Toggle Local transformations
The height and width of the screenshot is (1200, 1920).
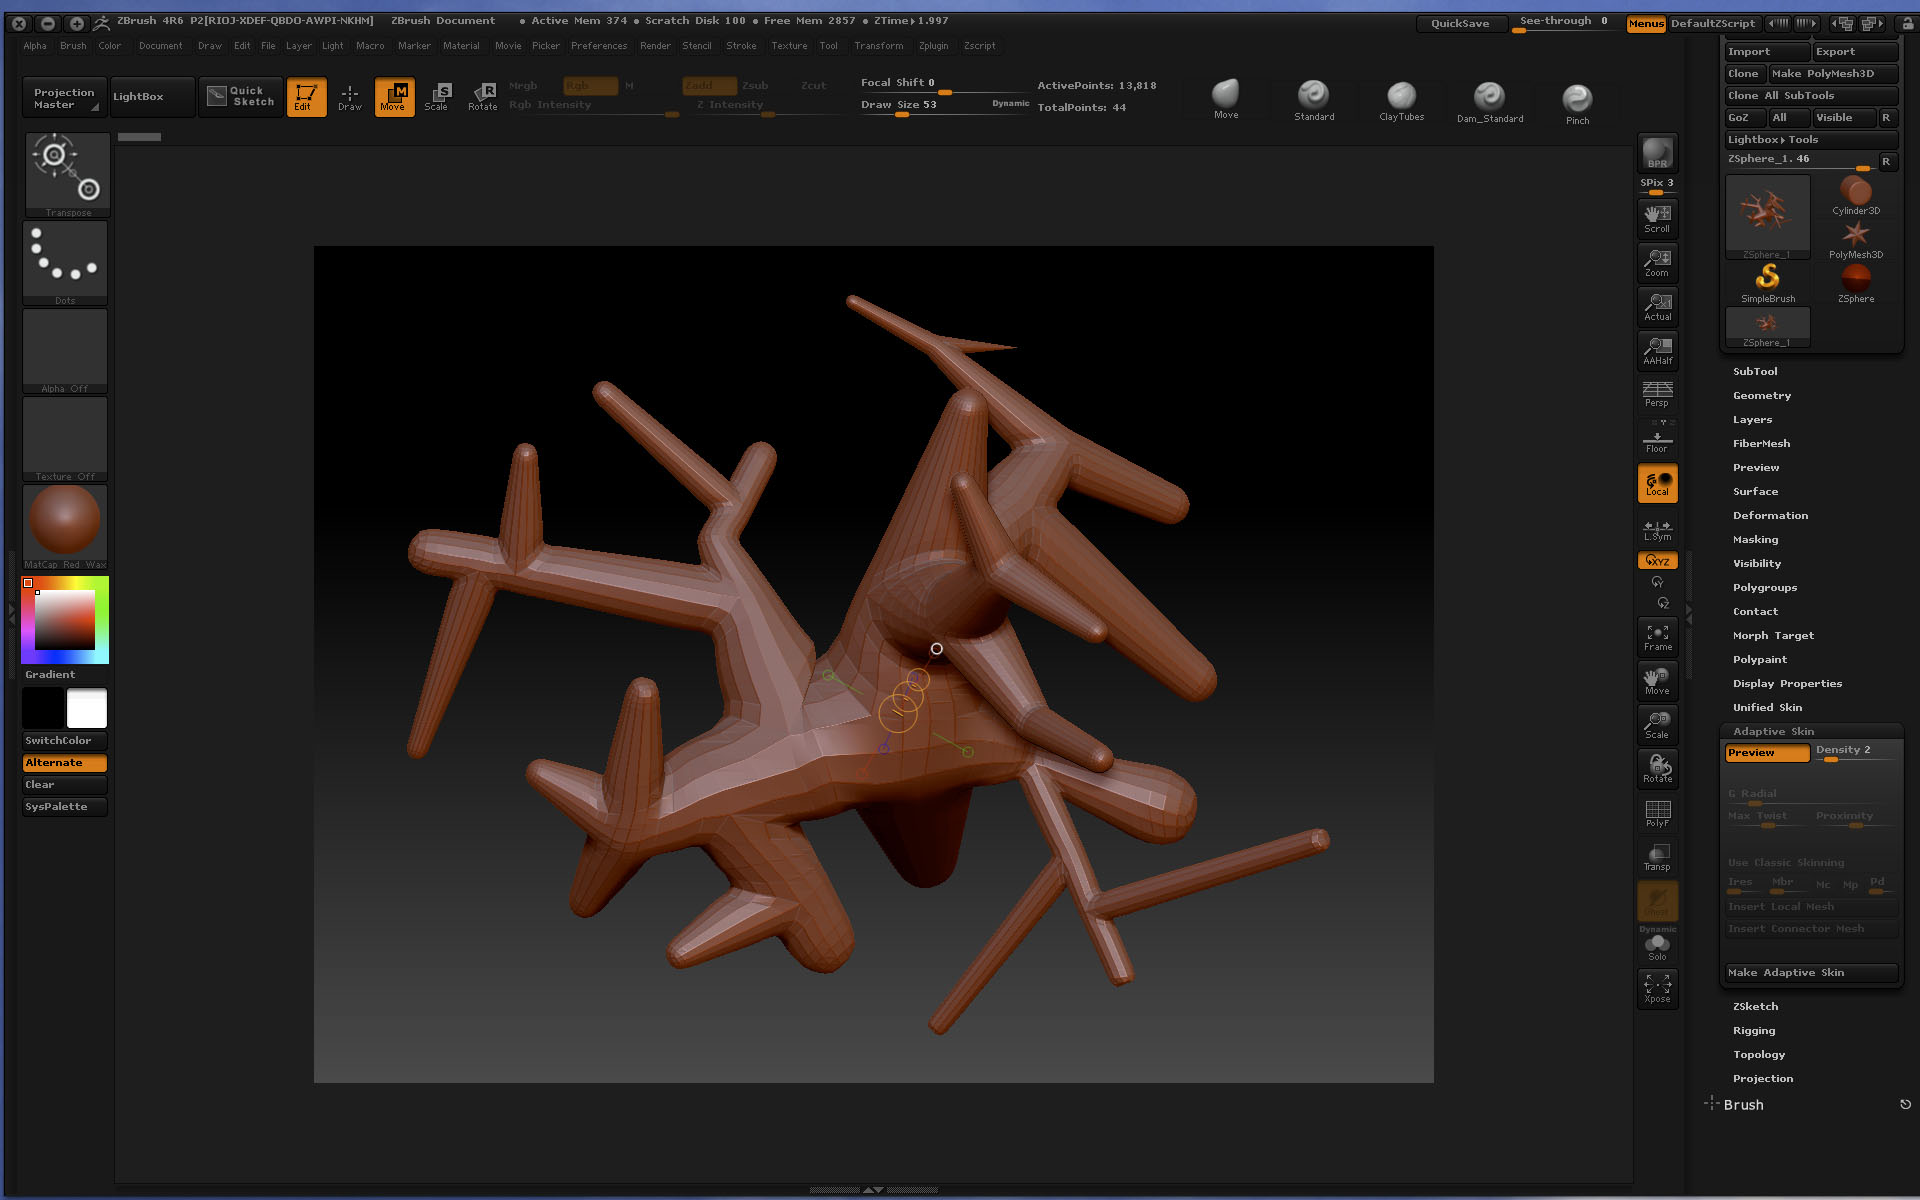[x=1657, y=483]
